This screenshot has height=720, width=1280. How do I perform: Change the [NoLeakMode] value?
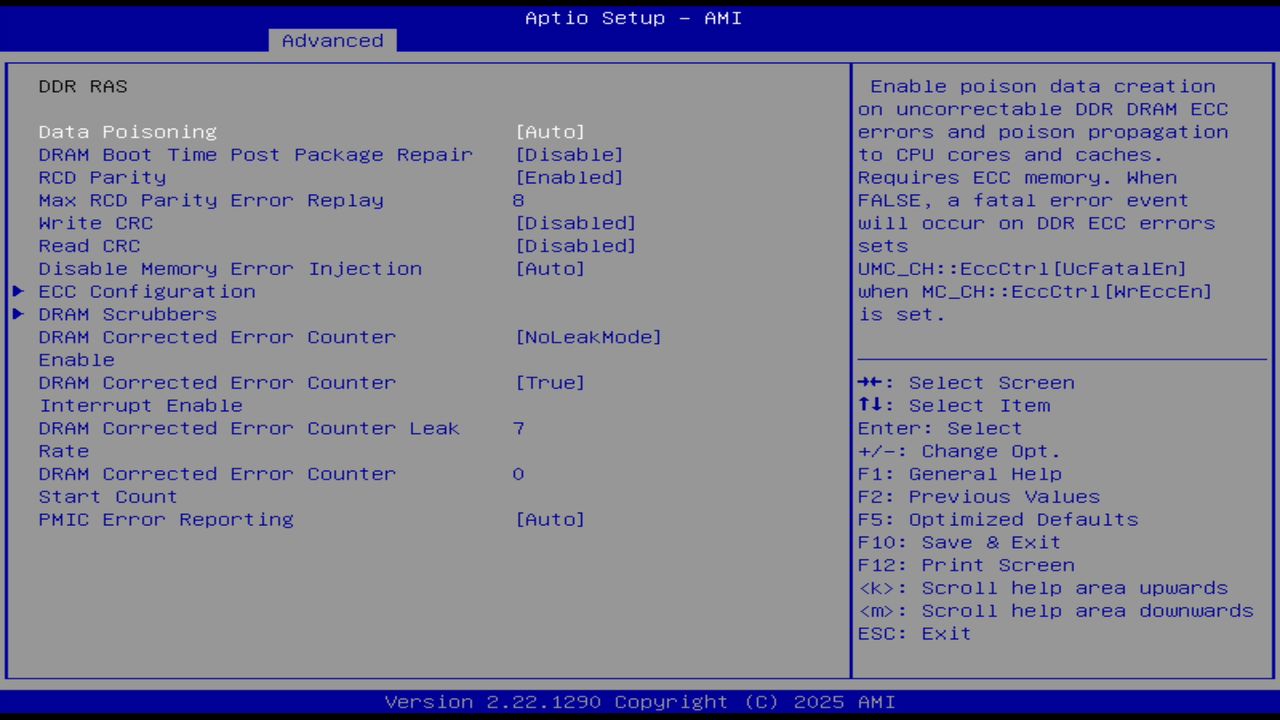click(588, 337)
